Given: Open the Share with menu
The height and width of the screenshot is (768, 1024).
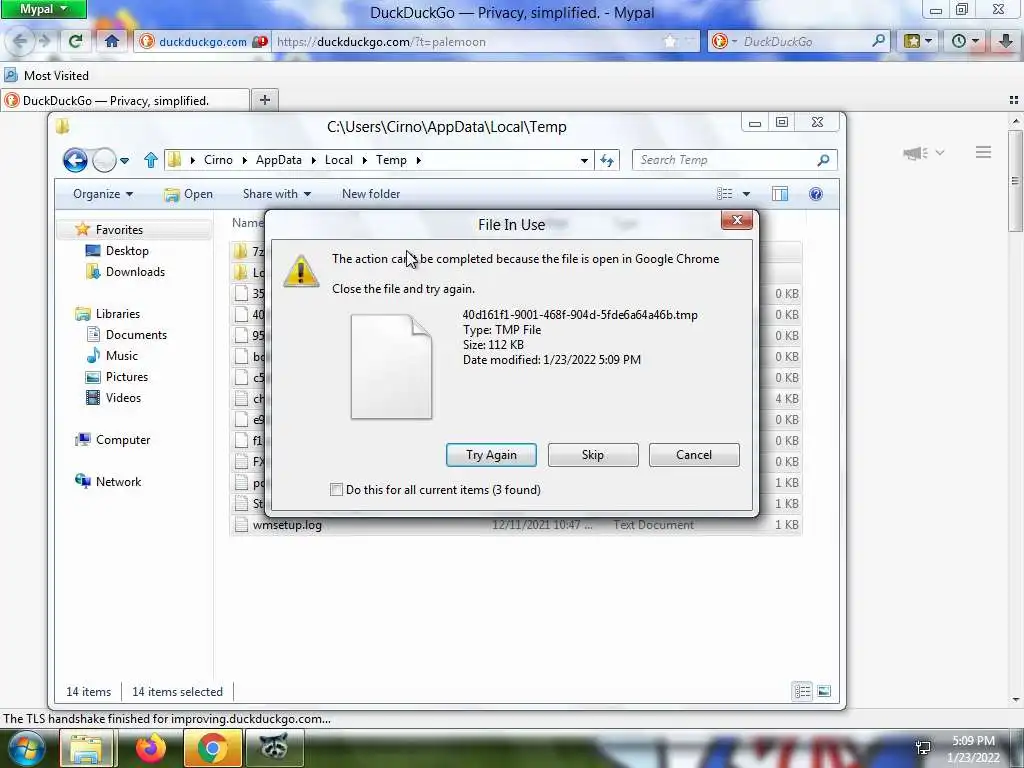Looking at the screenshot, I should coord(277,194).
